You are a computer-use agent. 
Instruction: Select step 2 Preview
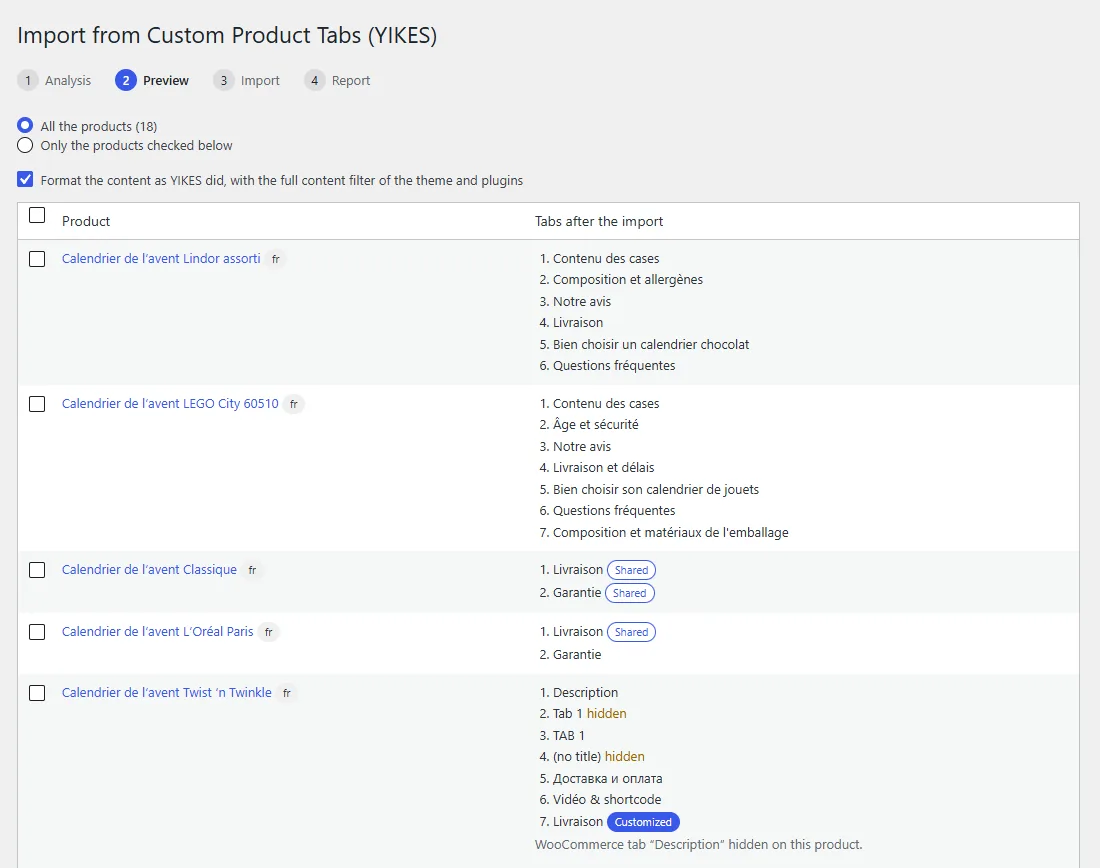[x=152, y=81]
